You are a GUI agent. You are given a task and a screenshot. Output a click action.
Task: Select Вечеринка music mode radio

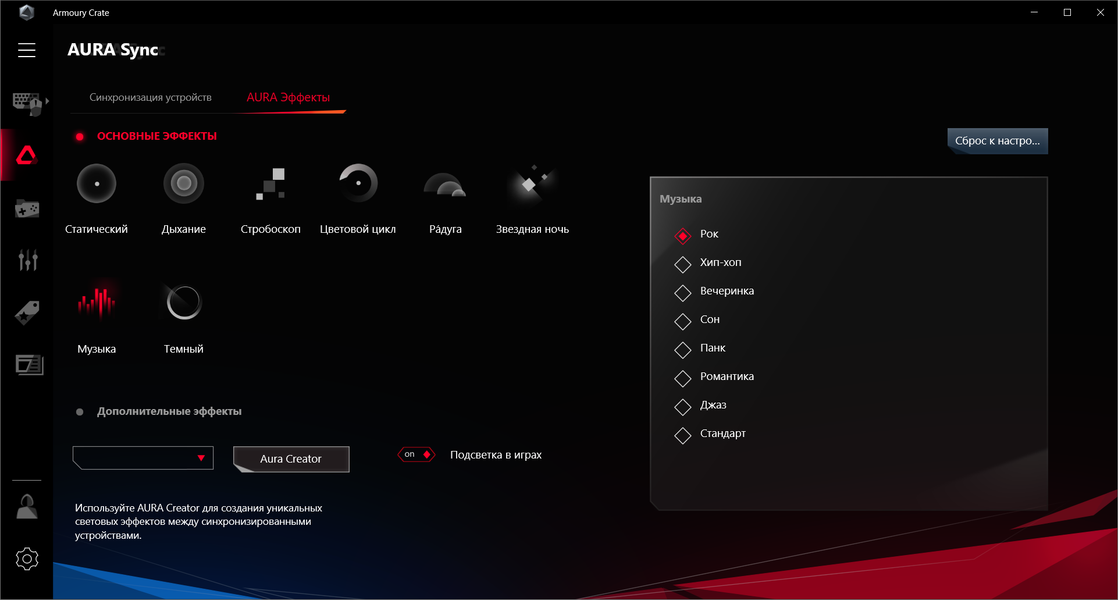[682, 292]
